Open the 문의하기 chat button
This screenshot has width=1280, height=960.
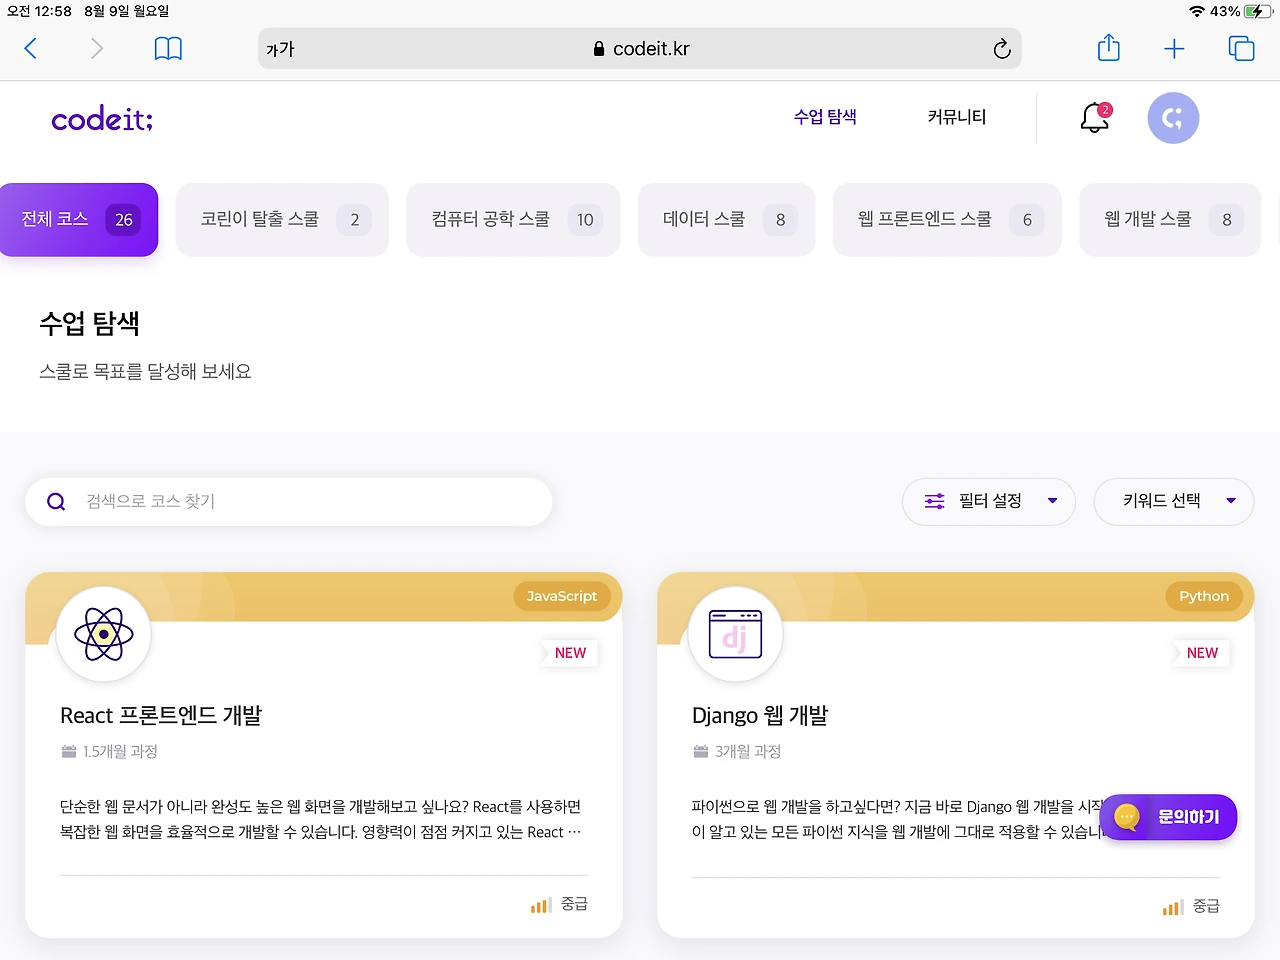pos(1168,817)
